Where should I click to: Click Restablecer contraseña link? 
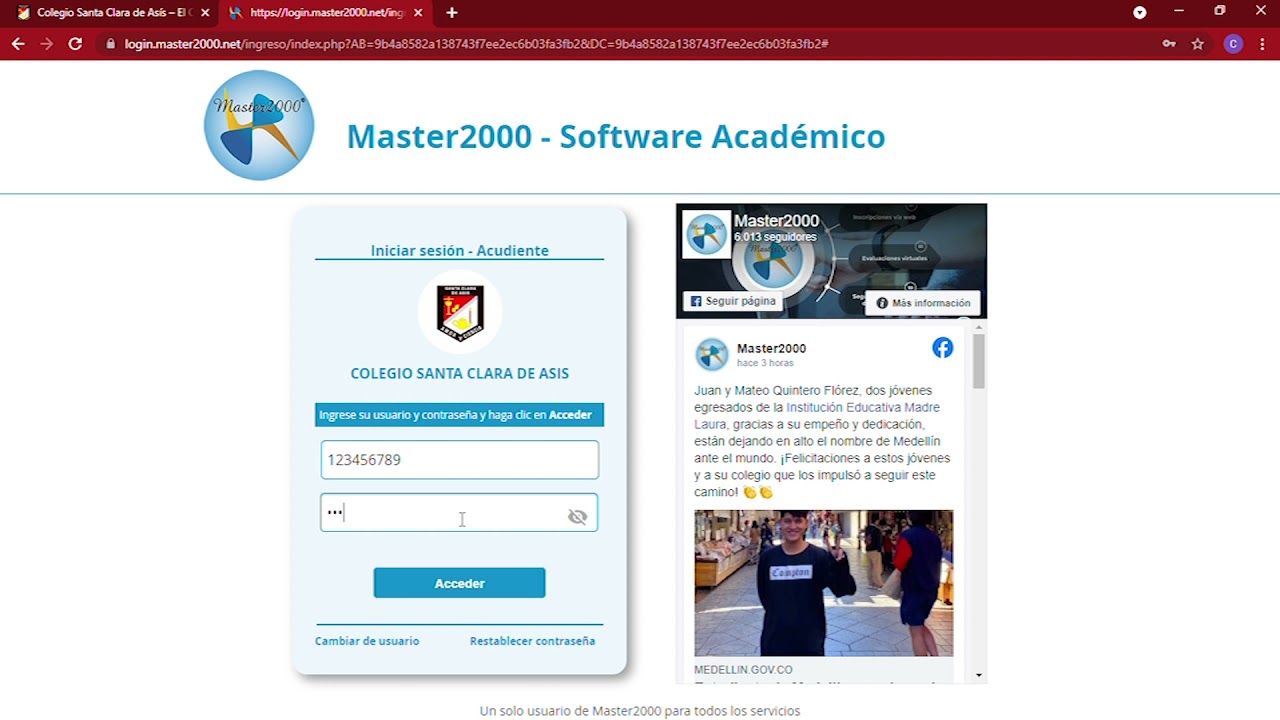532,641
